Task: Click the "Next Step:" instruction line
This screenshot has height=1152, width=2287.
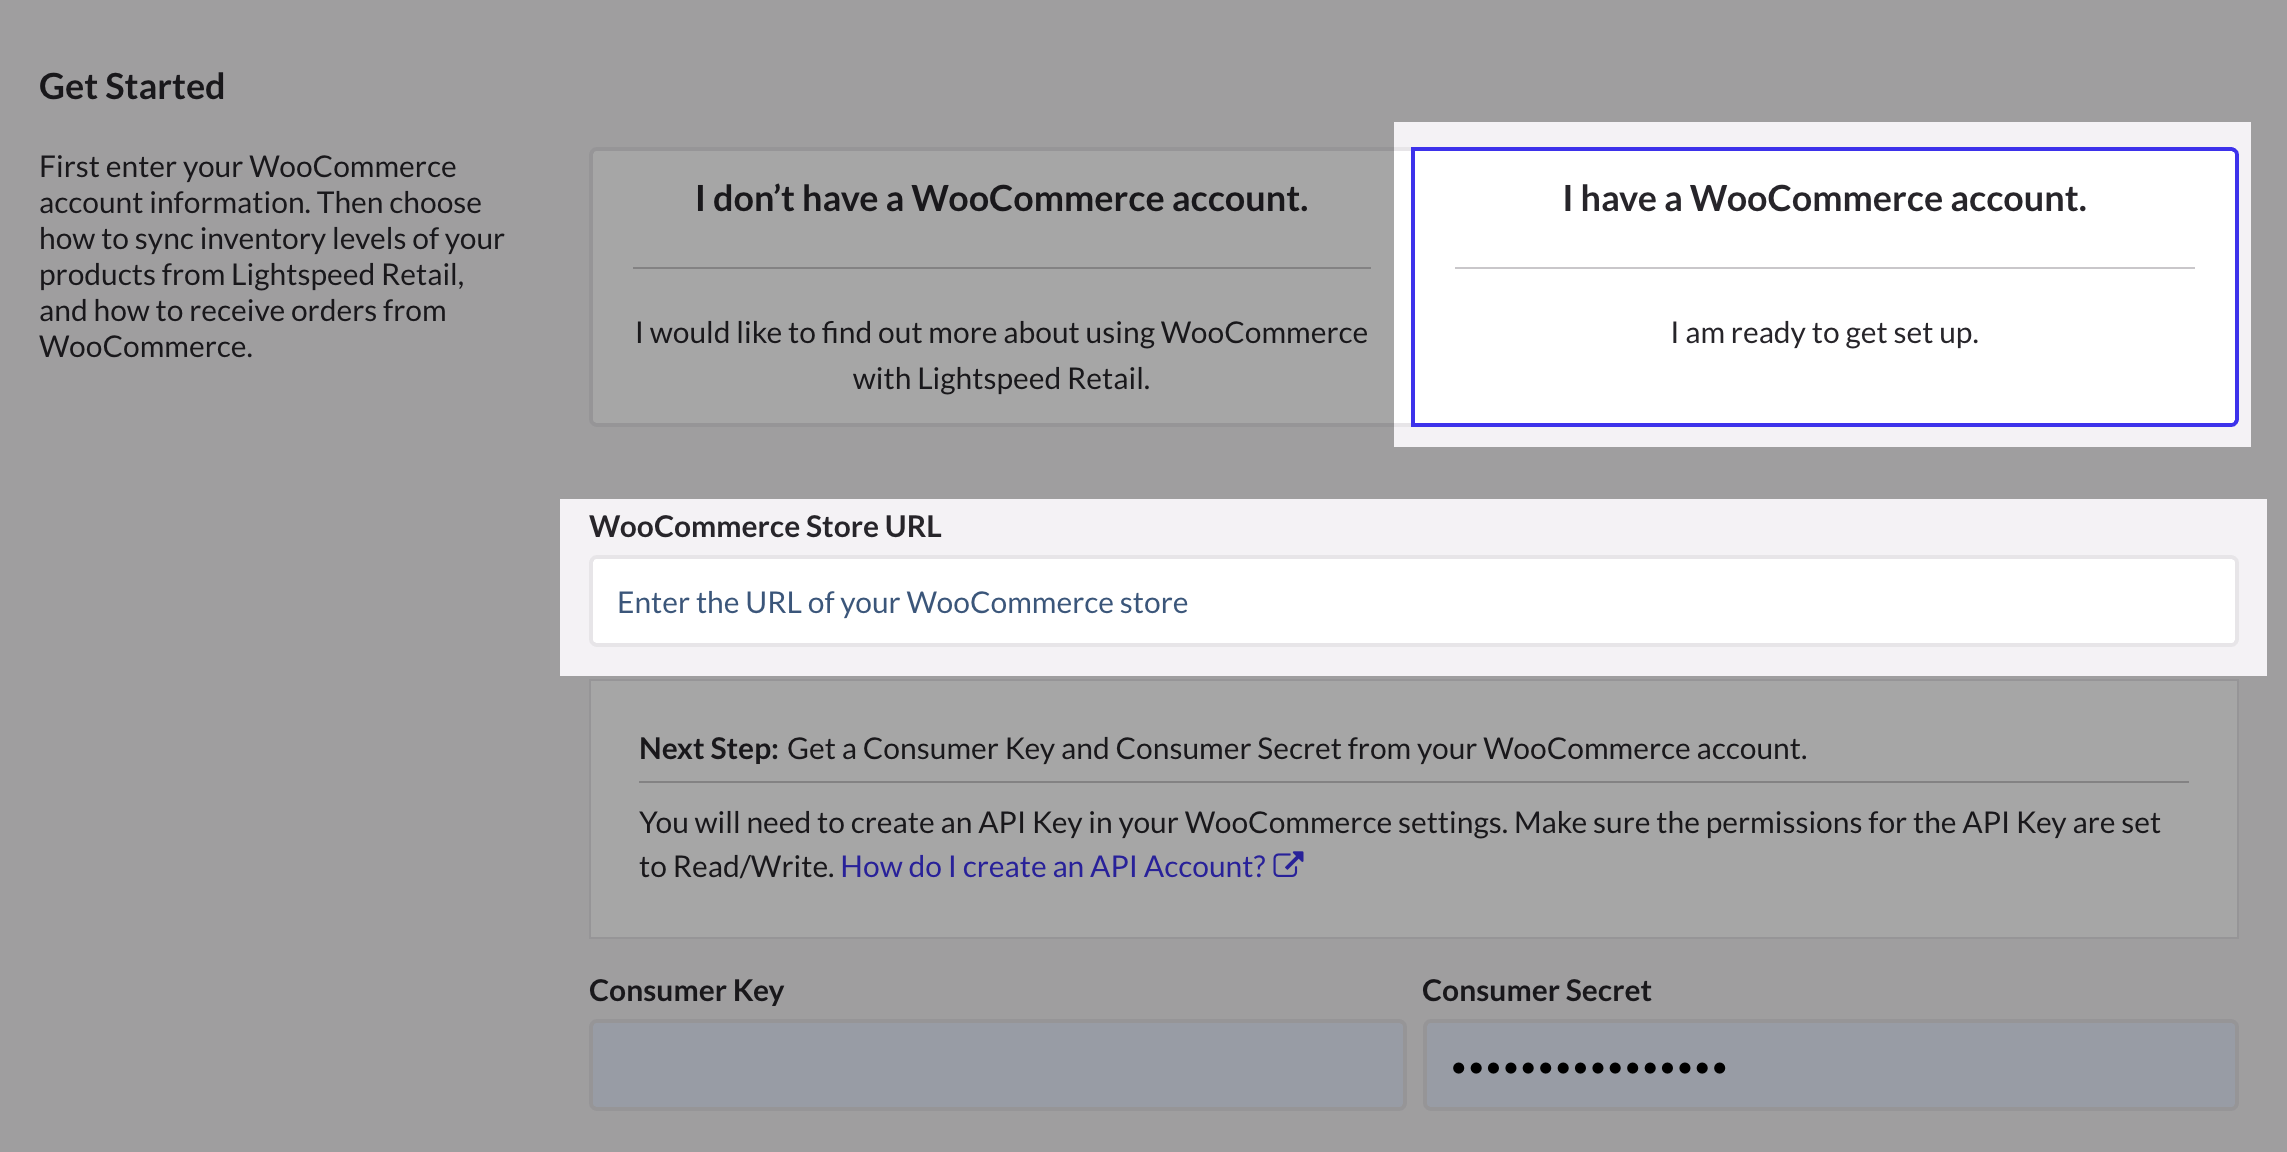Action: click(1223, 748)
